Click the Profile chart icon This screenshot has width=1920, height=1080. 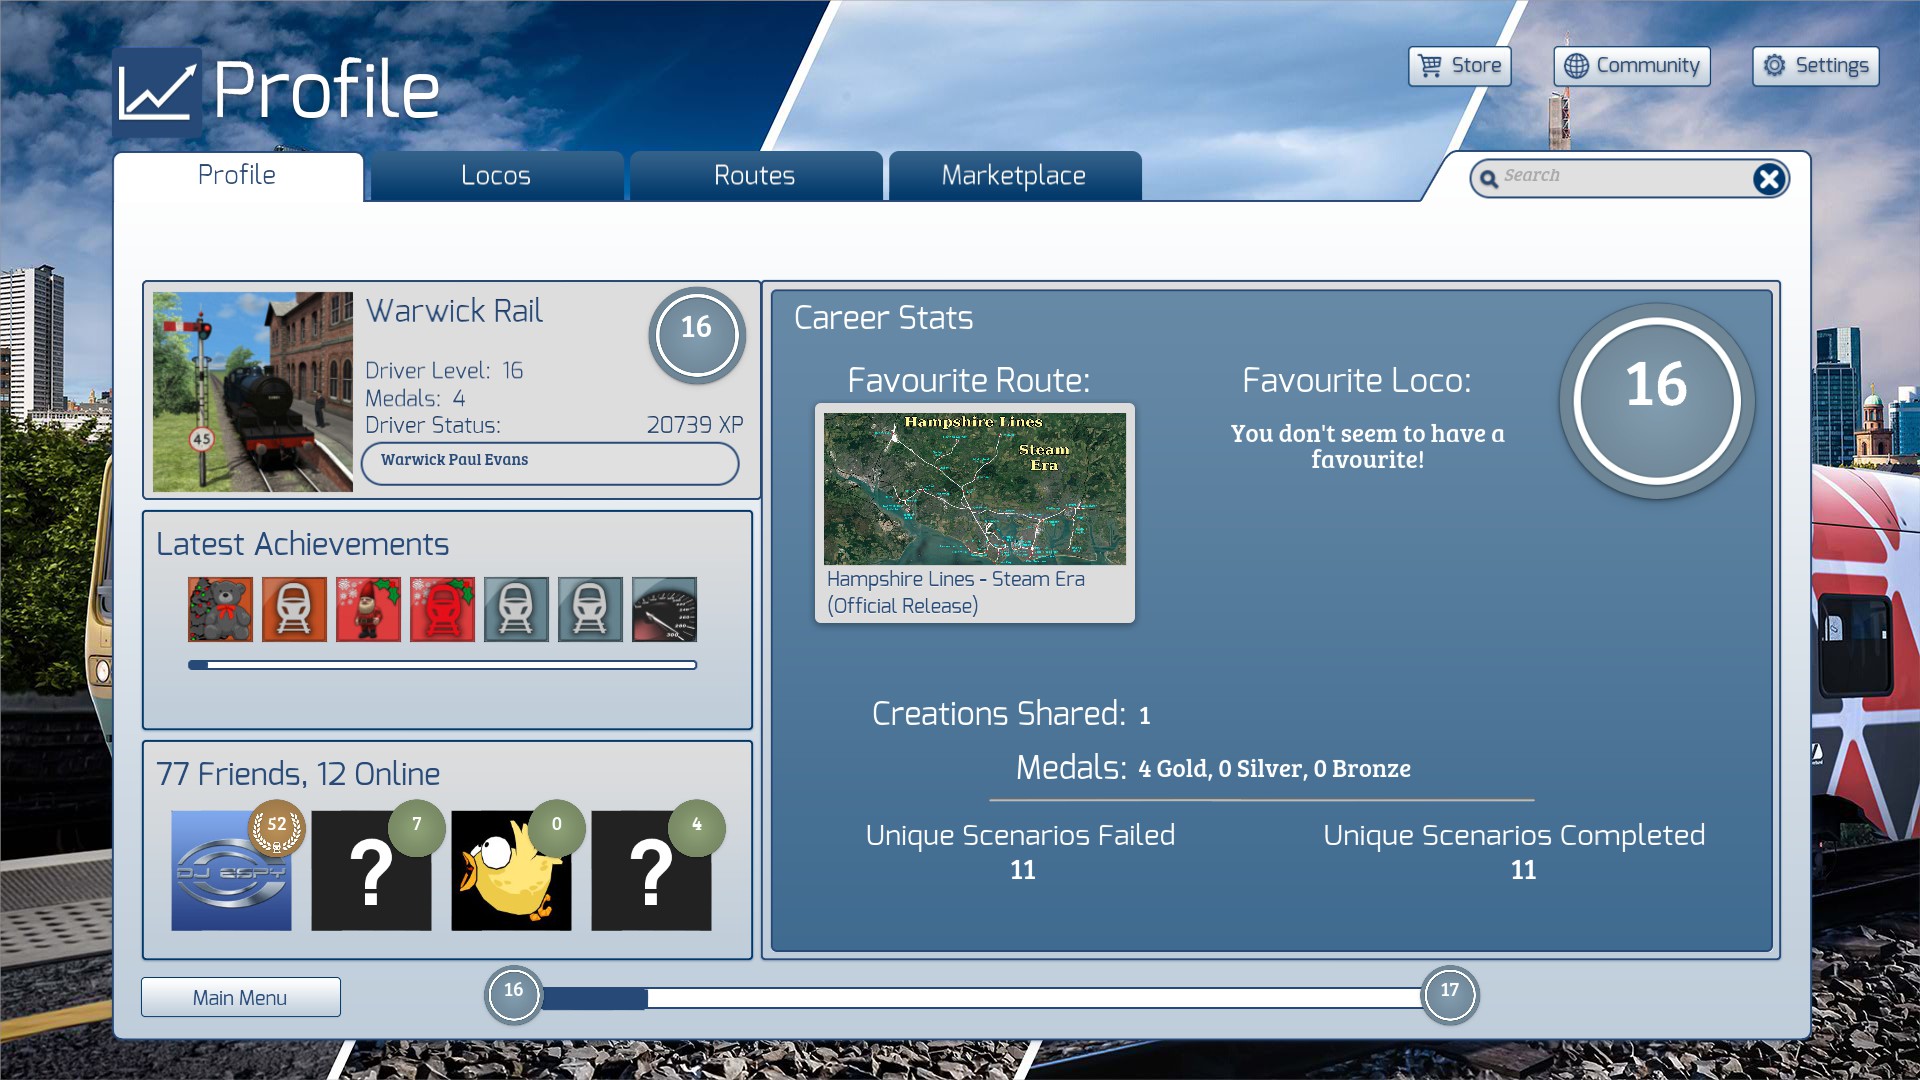tap(156, 92)
